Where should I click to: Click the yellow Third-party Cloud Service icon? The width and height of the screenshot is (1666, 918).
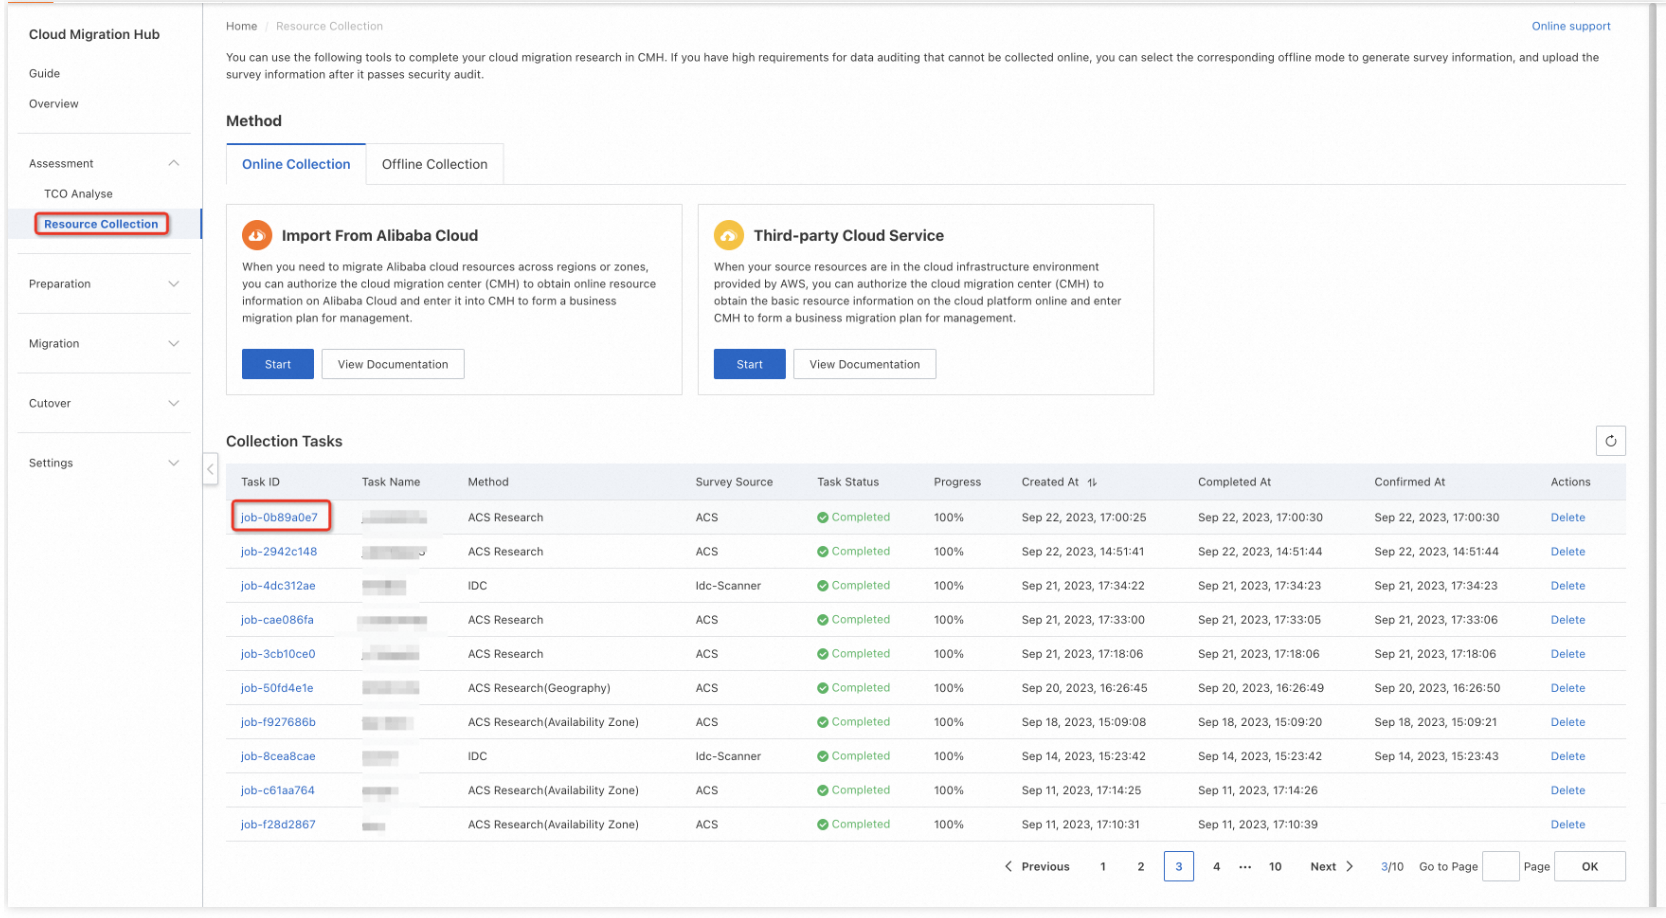pyautogui.click(x=728, y=235)
